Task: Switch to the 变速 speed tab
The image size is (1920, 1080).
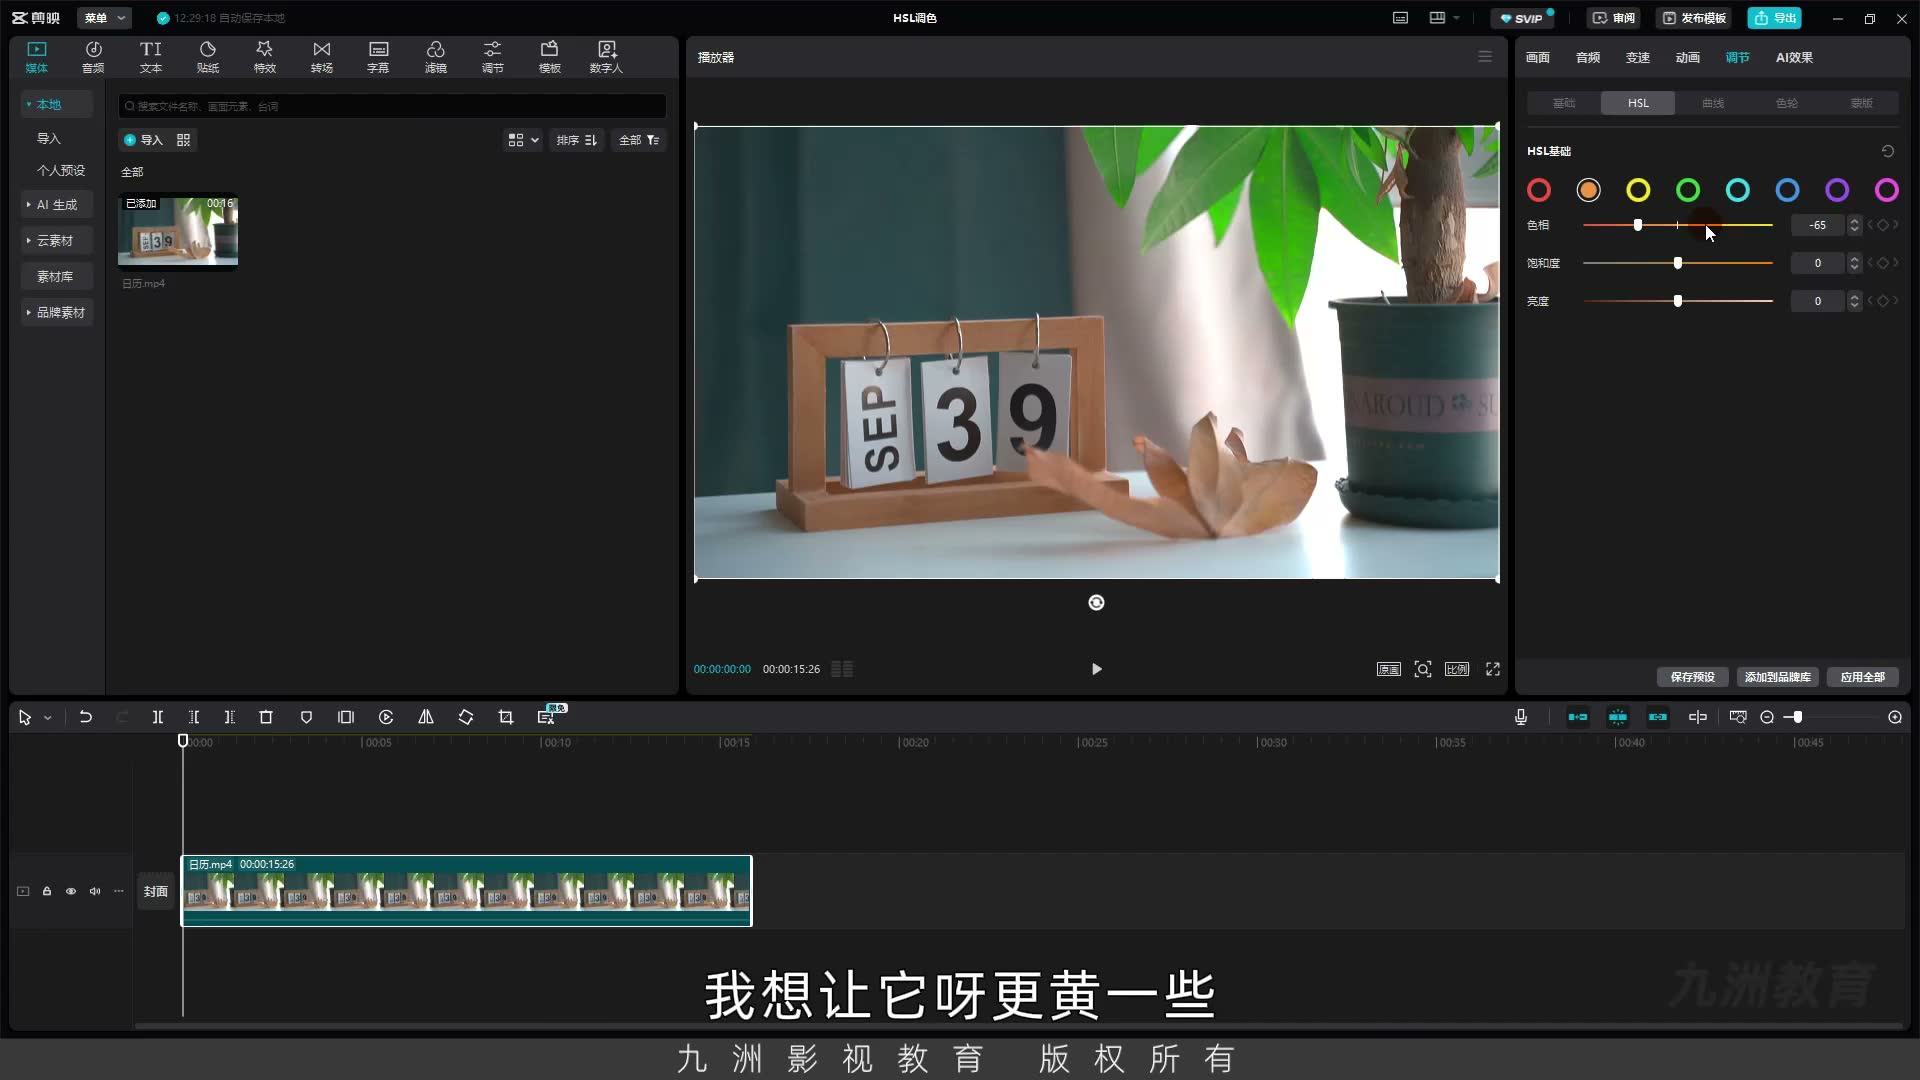Action: pos(1638,57)
